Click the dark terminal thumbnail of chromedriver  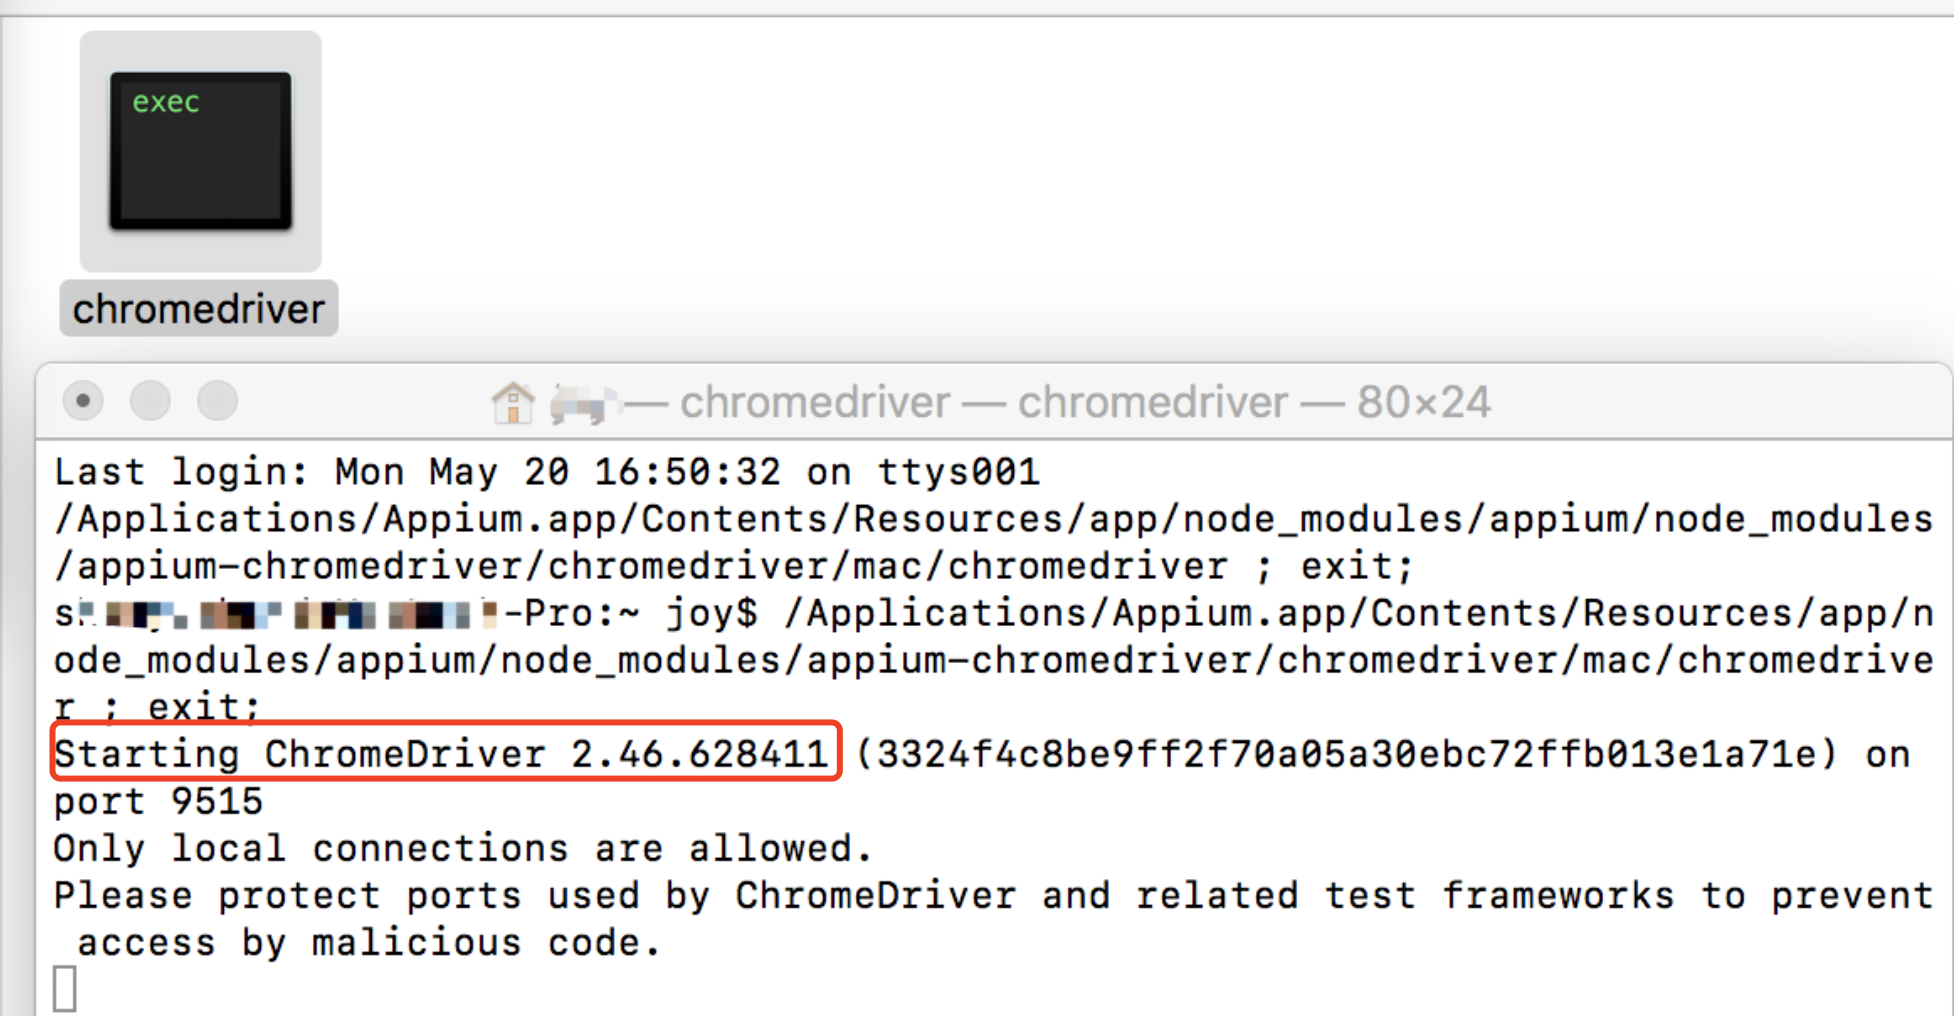198,150
